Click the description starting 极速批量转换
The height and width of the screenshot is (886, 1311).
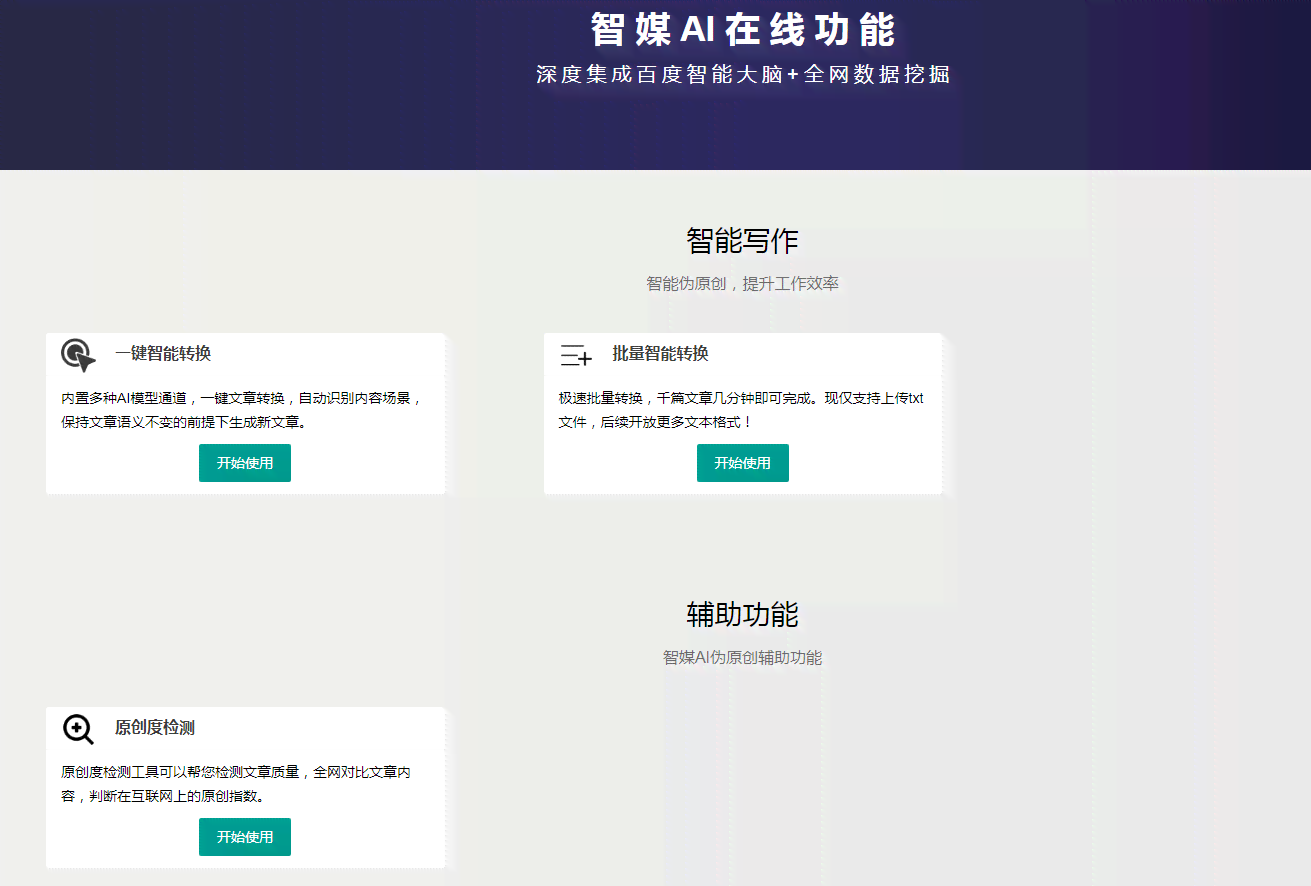point(742,410)
